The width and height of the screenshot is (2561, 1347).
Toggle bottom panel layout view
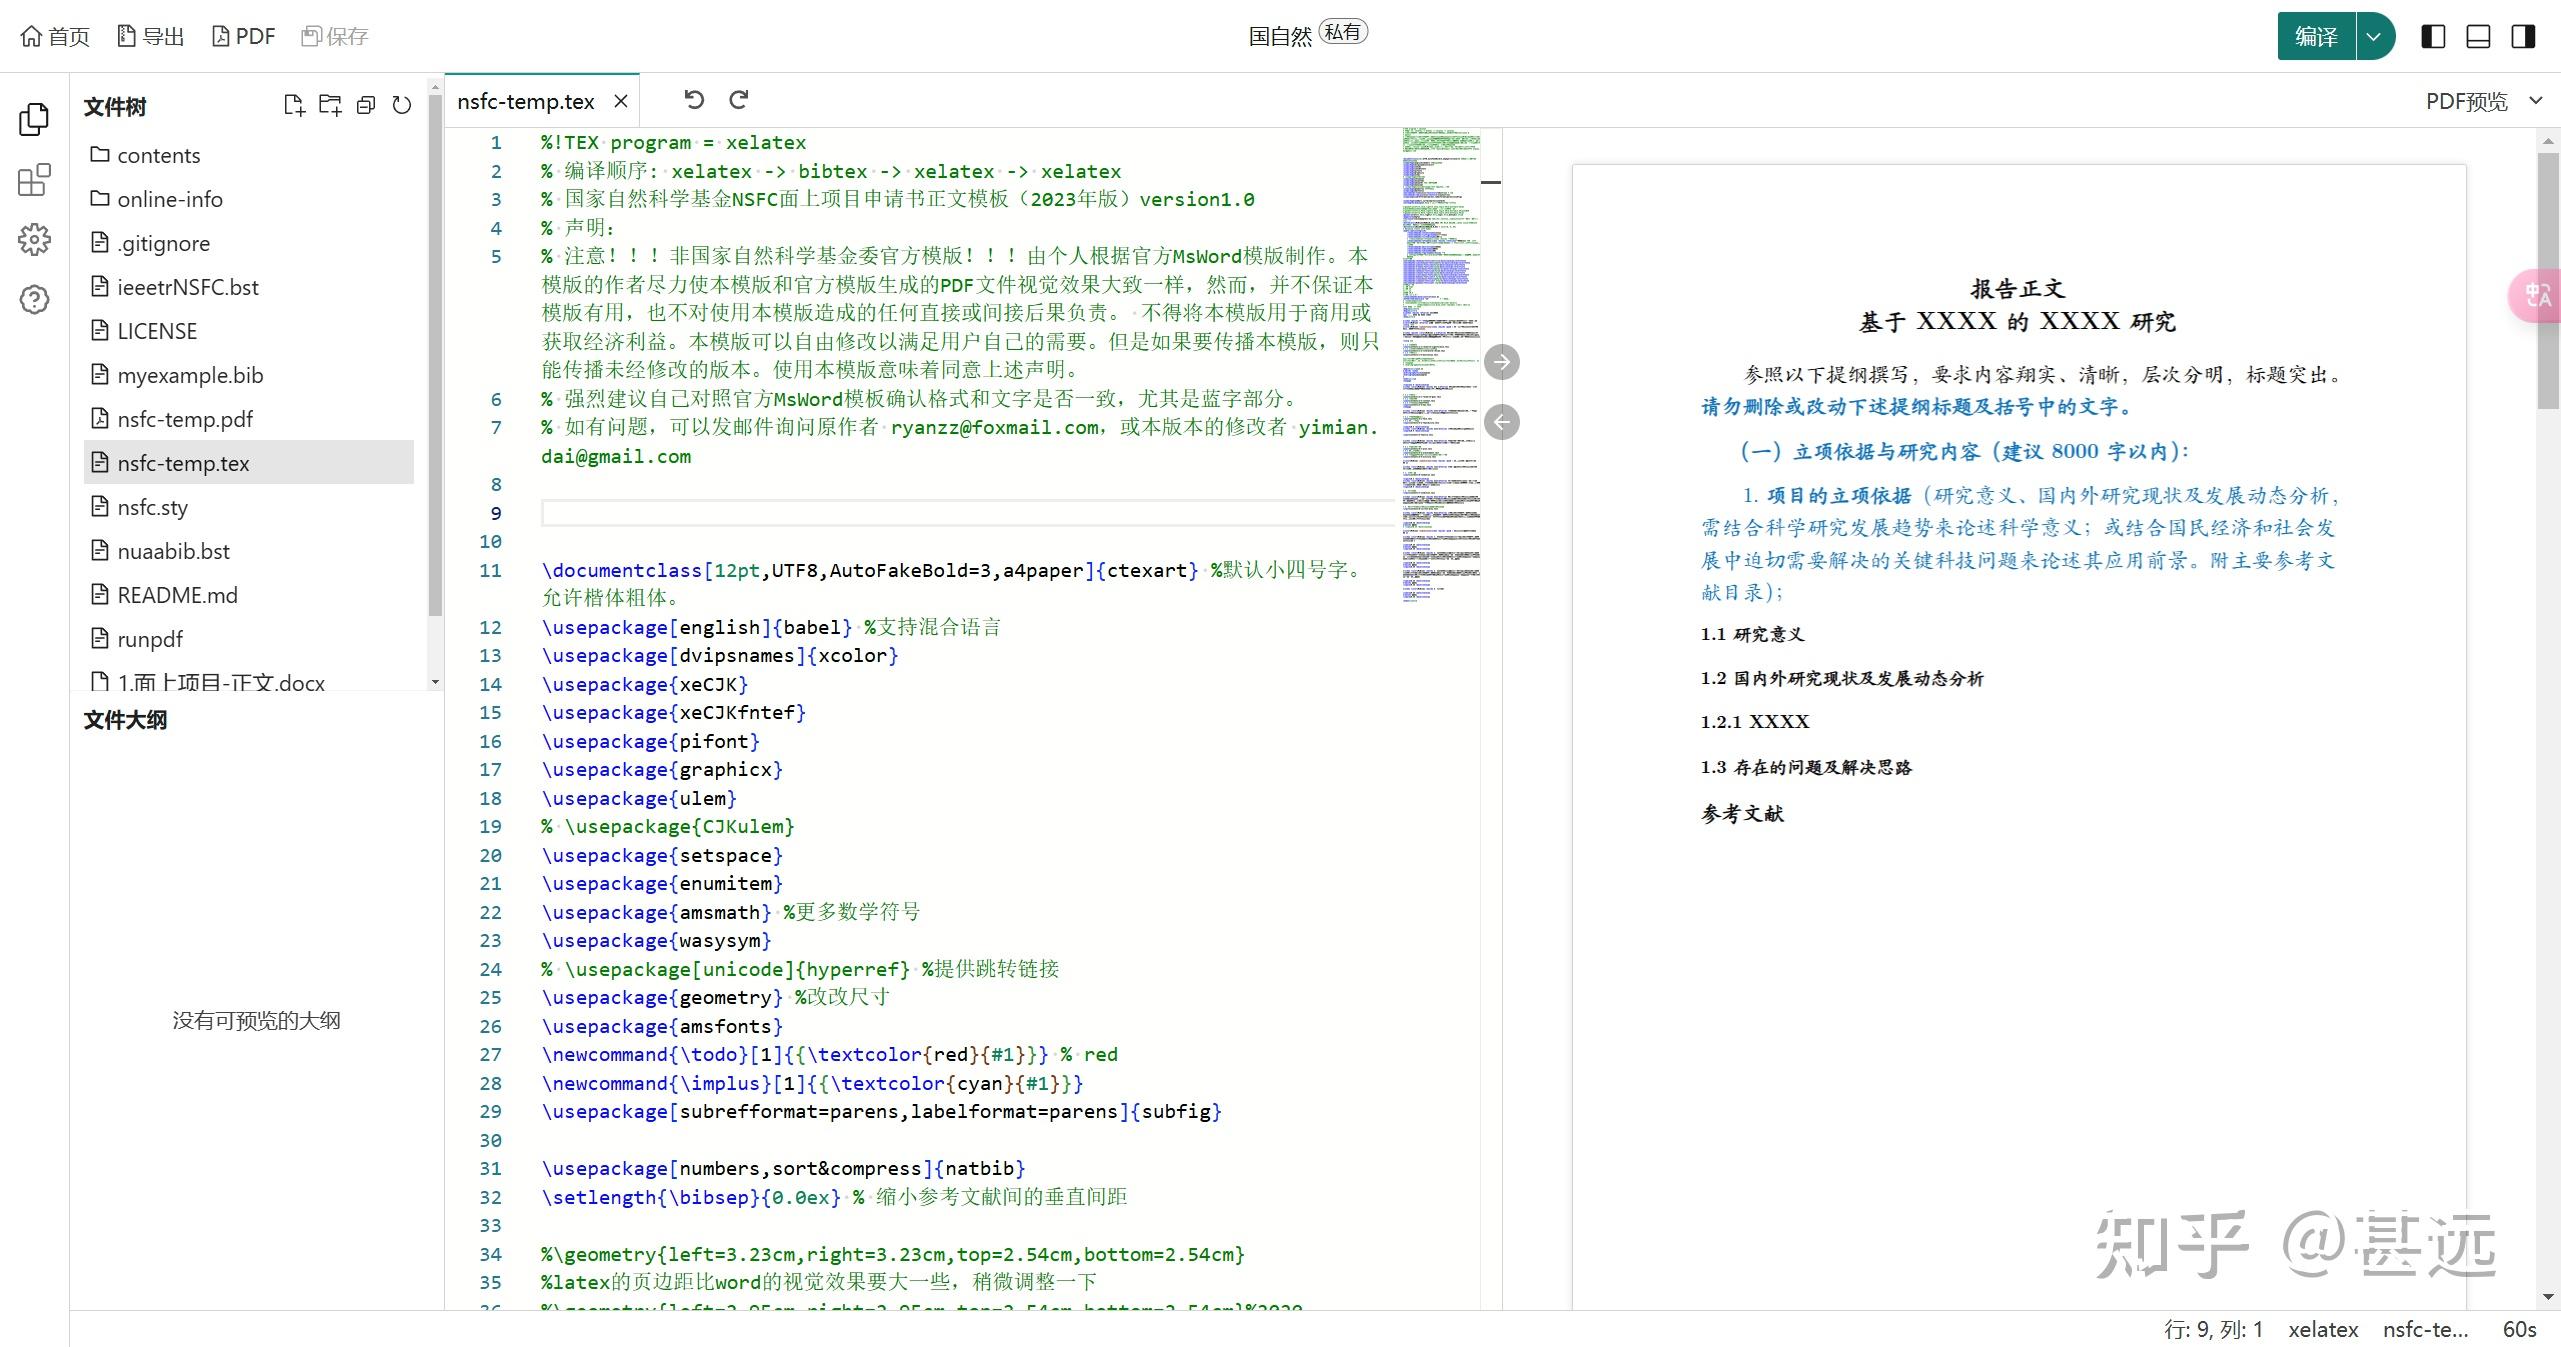2478,37
